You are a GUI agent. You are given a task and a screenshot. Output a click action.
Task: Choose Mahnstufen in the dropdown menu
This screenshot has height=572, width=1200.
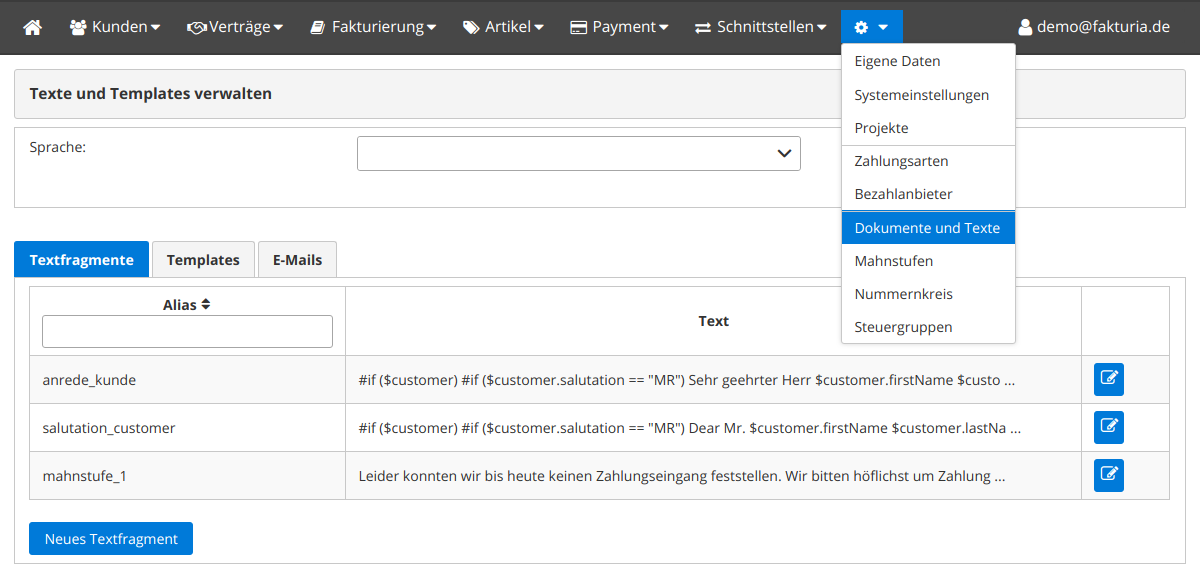(893, 261)
